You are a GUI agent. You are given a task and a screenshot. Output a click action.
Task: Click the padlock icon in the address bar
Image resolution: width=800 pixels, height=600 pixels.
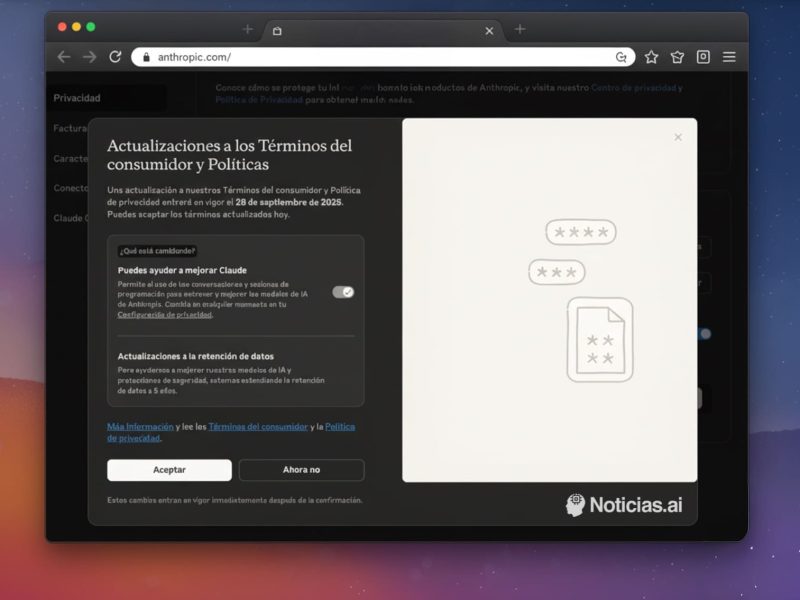[x=146, y=57]
